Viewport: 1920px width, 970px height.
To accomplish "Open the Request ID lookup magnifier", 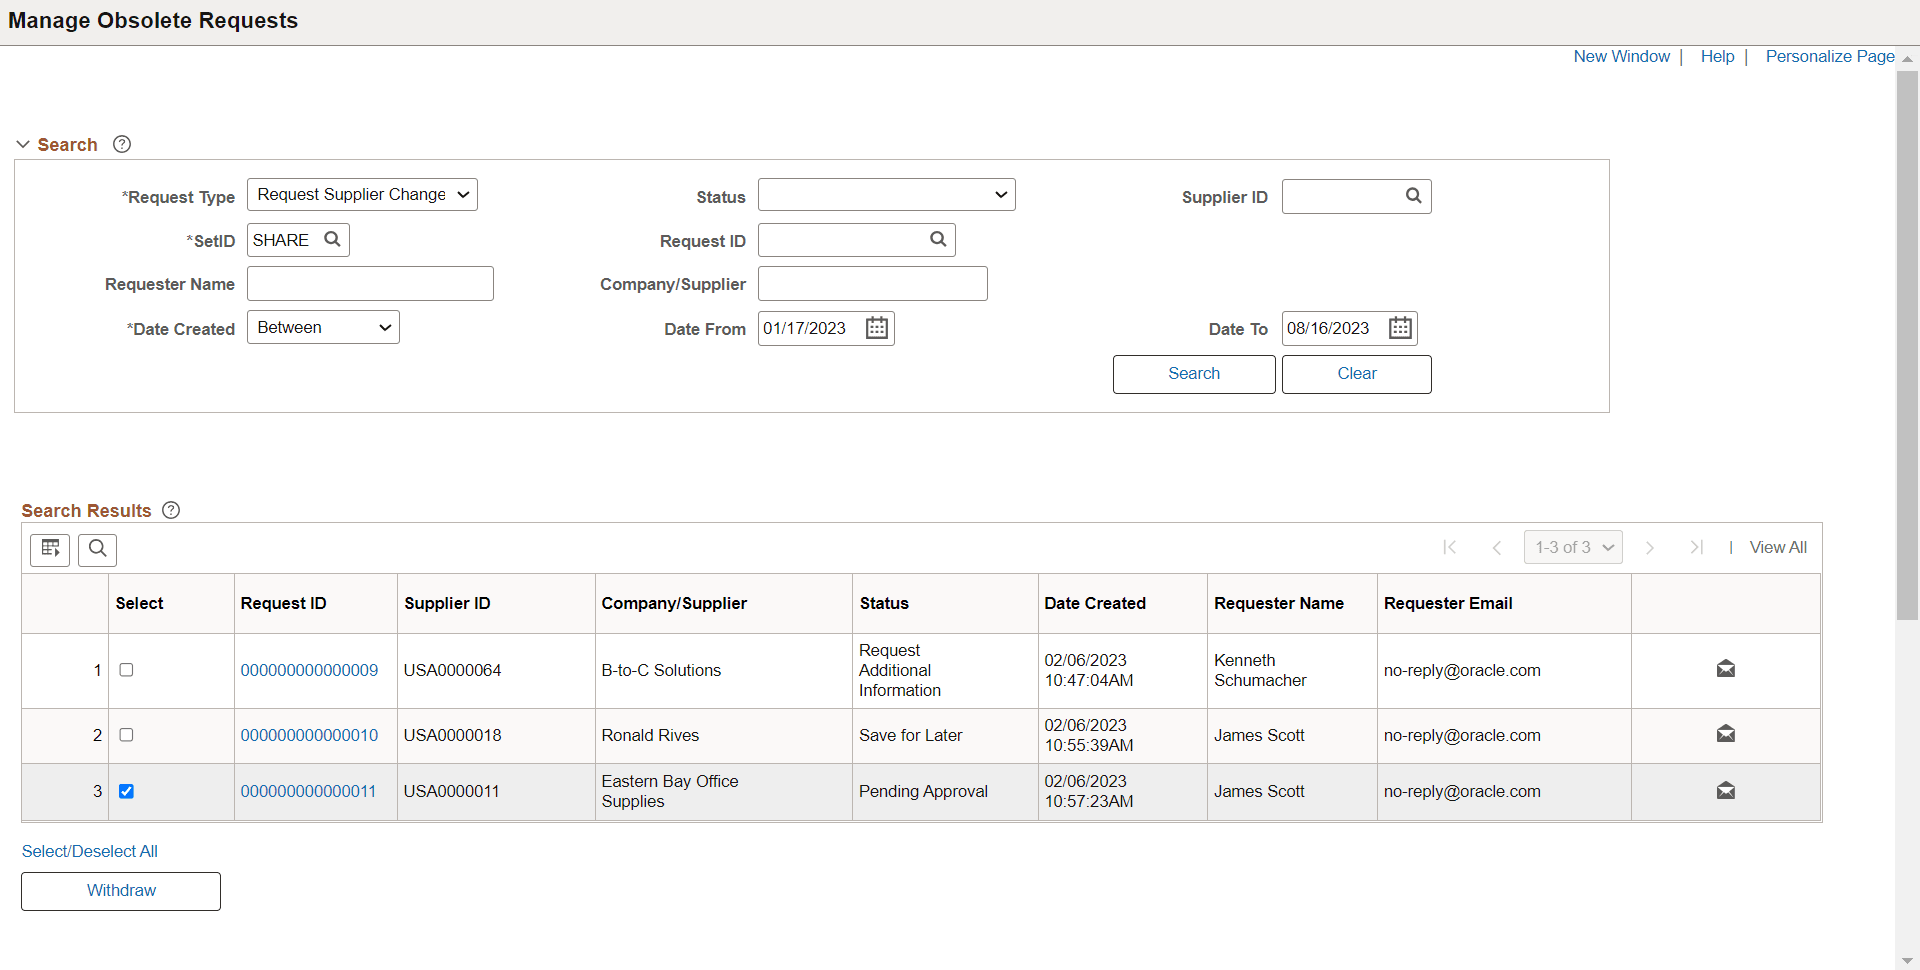I will (938, 239).
